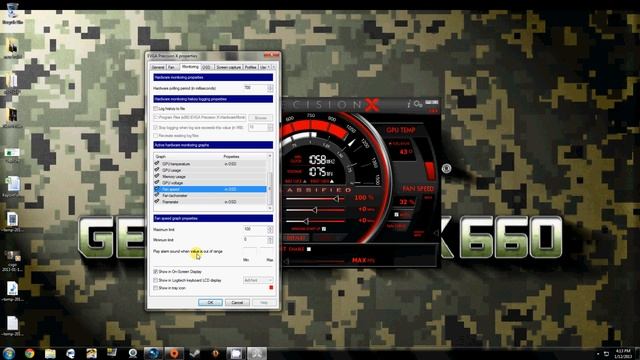640x360 pixels.
Task: Open the Profiles tab
Action: [251, 67]
